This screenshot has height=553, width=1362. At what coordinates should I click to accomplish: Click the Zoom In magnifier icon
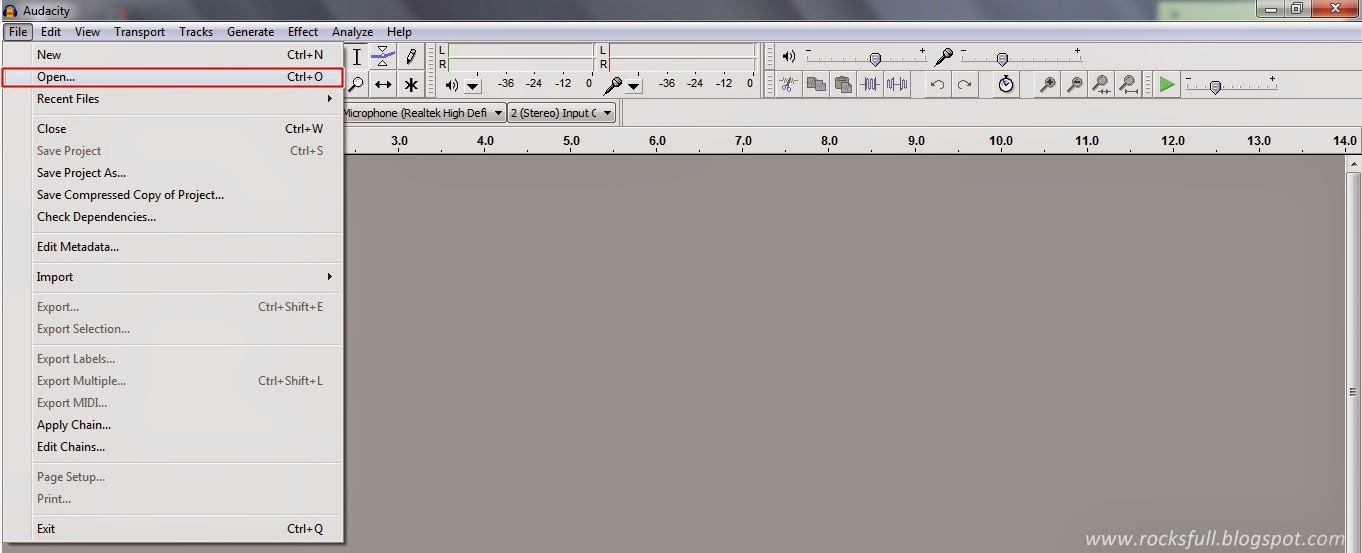tap(1047, 84)
